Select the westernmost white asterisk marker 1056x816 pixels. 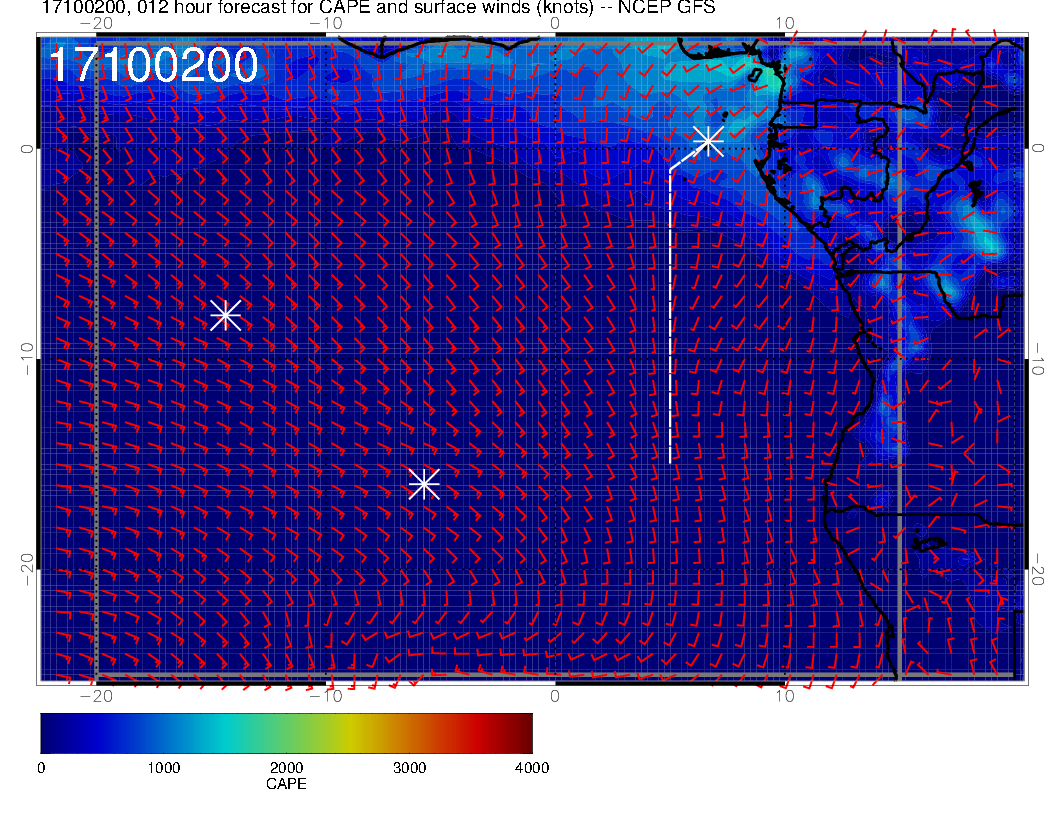click(x=226, y=314)
